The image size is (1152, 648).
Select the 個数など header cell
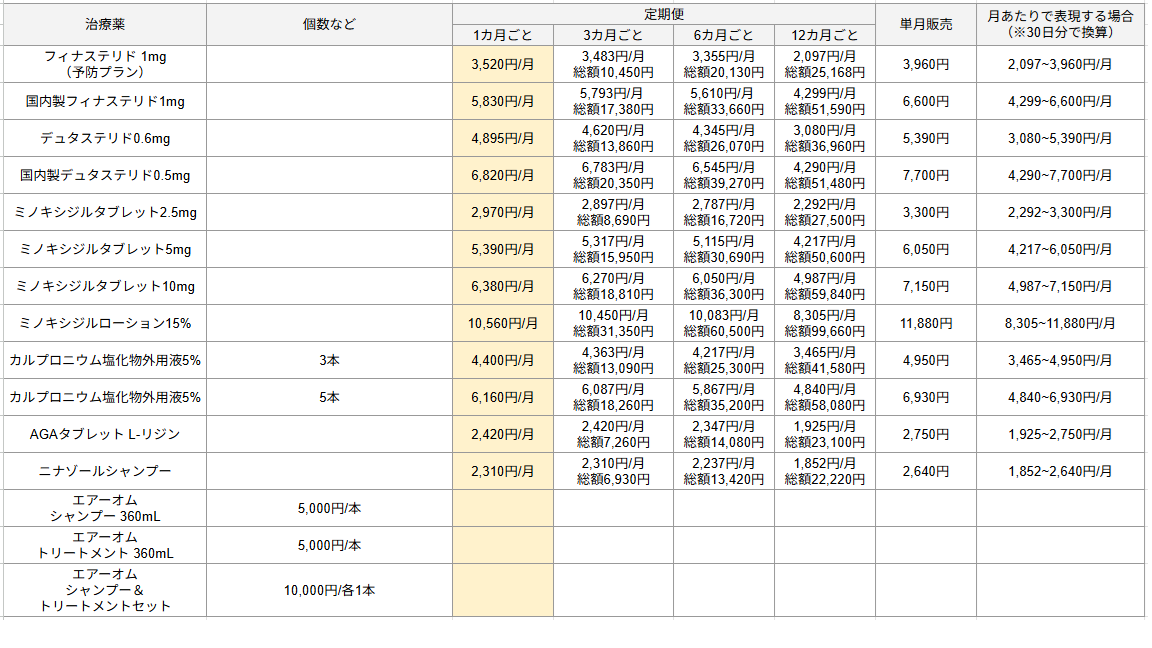coord(329,24)
